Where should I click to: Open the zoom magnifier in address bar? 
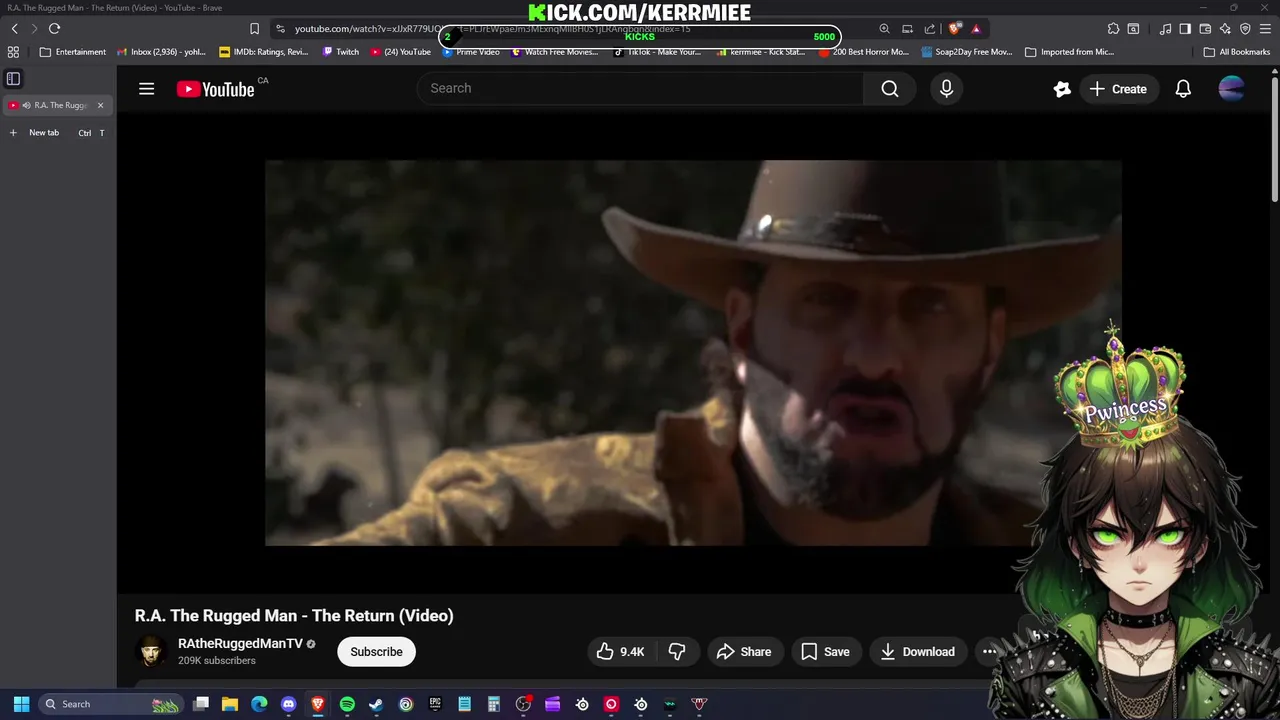[884, 29]
